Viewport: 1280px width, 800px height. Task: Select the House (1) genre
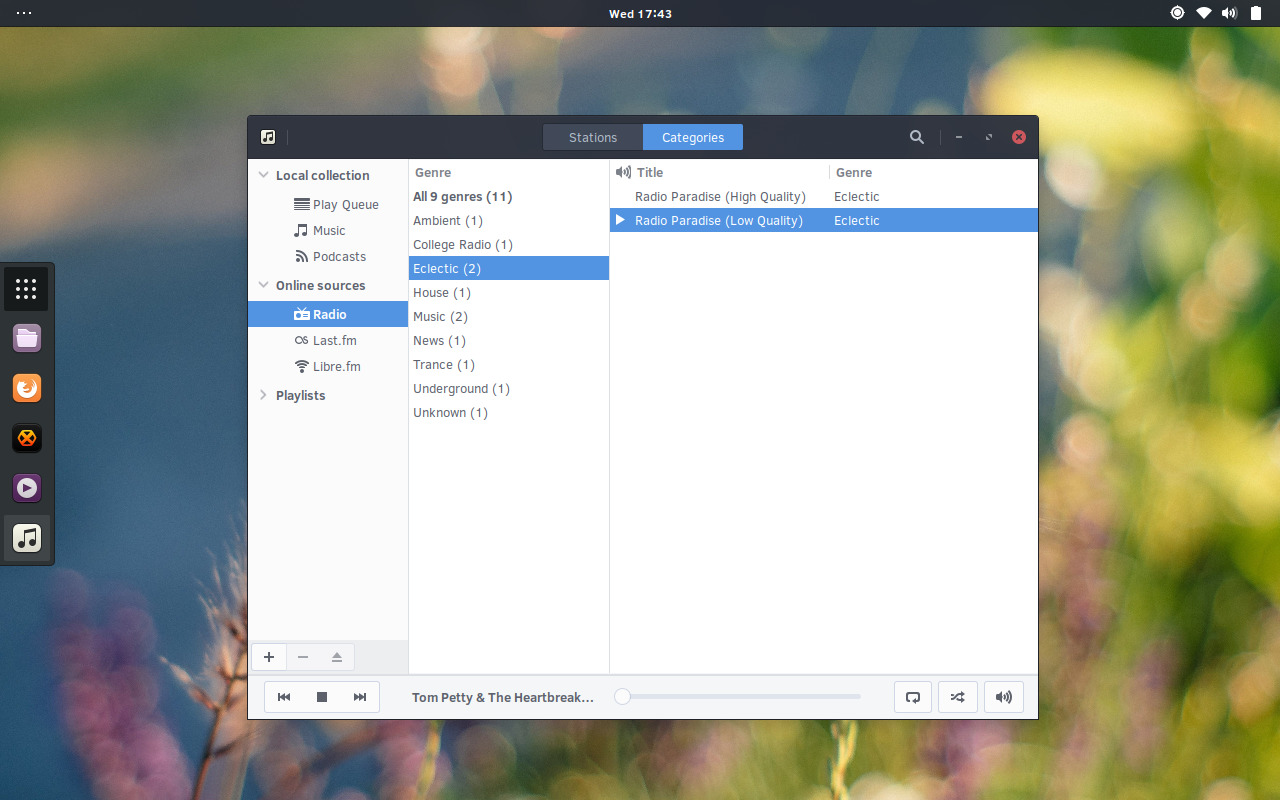click(x=509, y=292)
